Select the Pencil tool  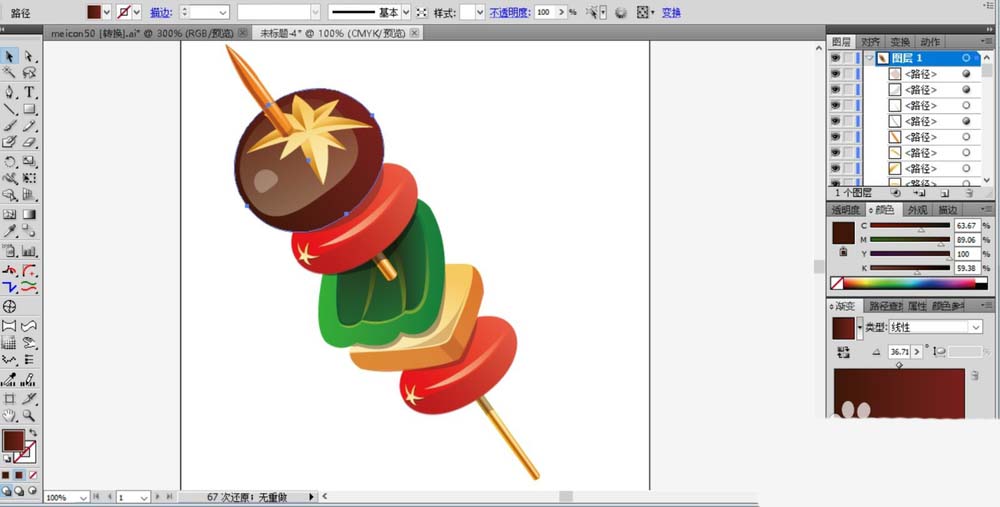click(29, 126)
